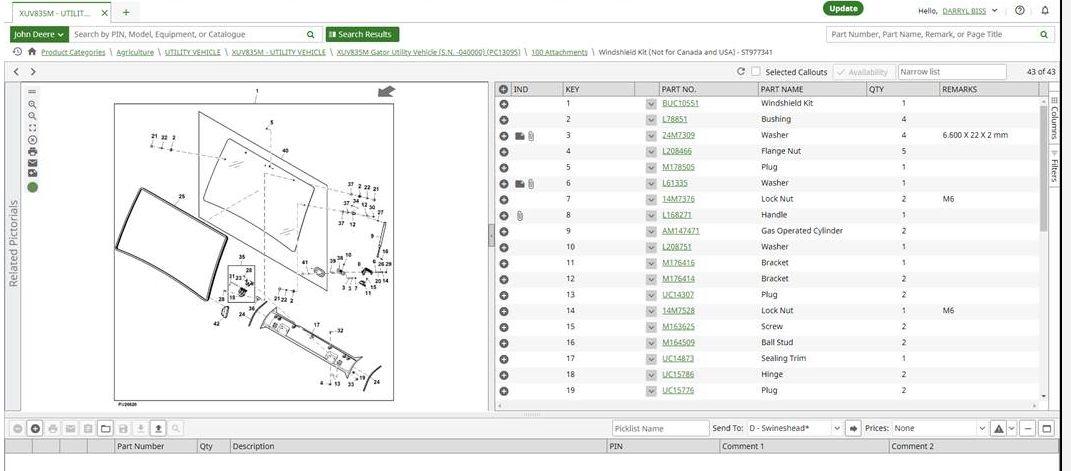Click the refresh icon beside Selected Callouts
This screenshot has width=1071, height=471.
(x=741, y=72)
